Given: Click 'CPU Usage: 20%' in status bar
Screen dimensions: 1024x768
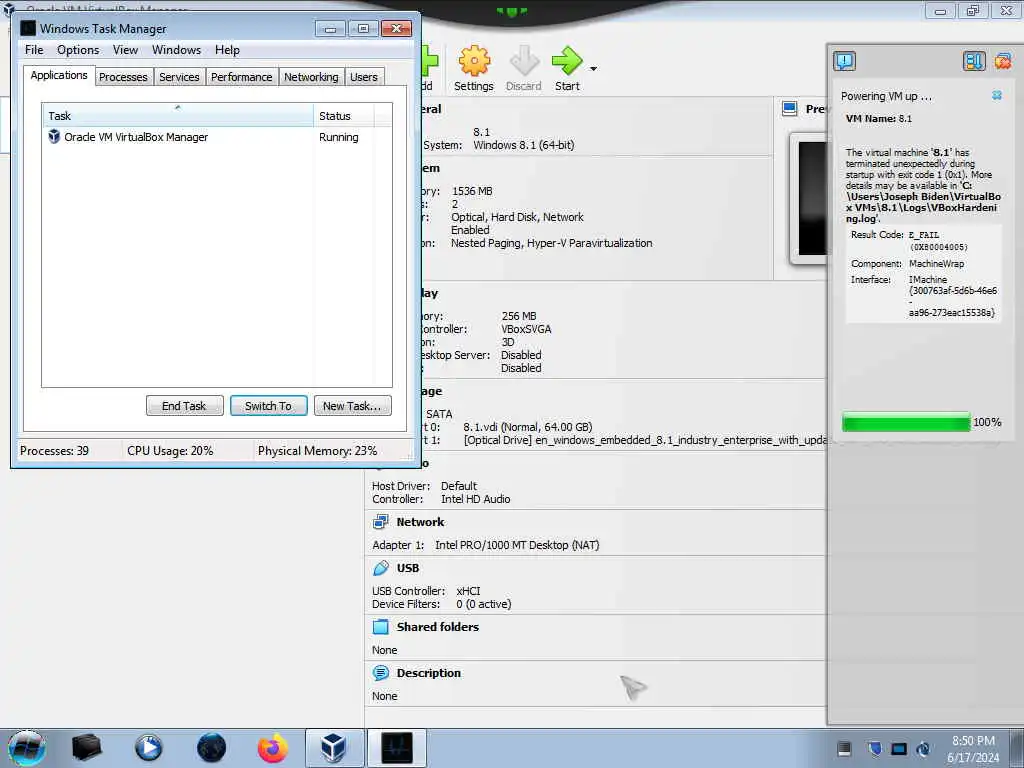Looking at the screenshot, I should point(170,451).
